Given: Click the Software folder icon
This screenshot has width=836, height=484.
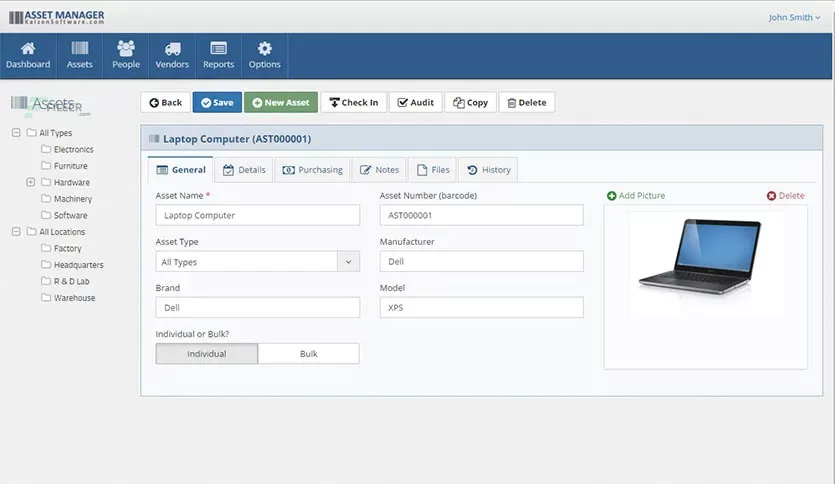Looking at the screenshot, I should (x=46, y=215).
